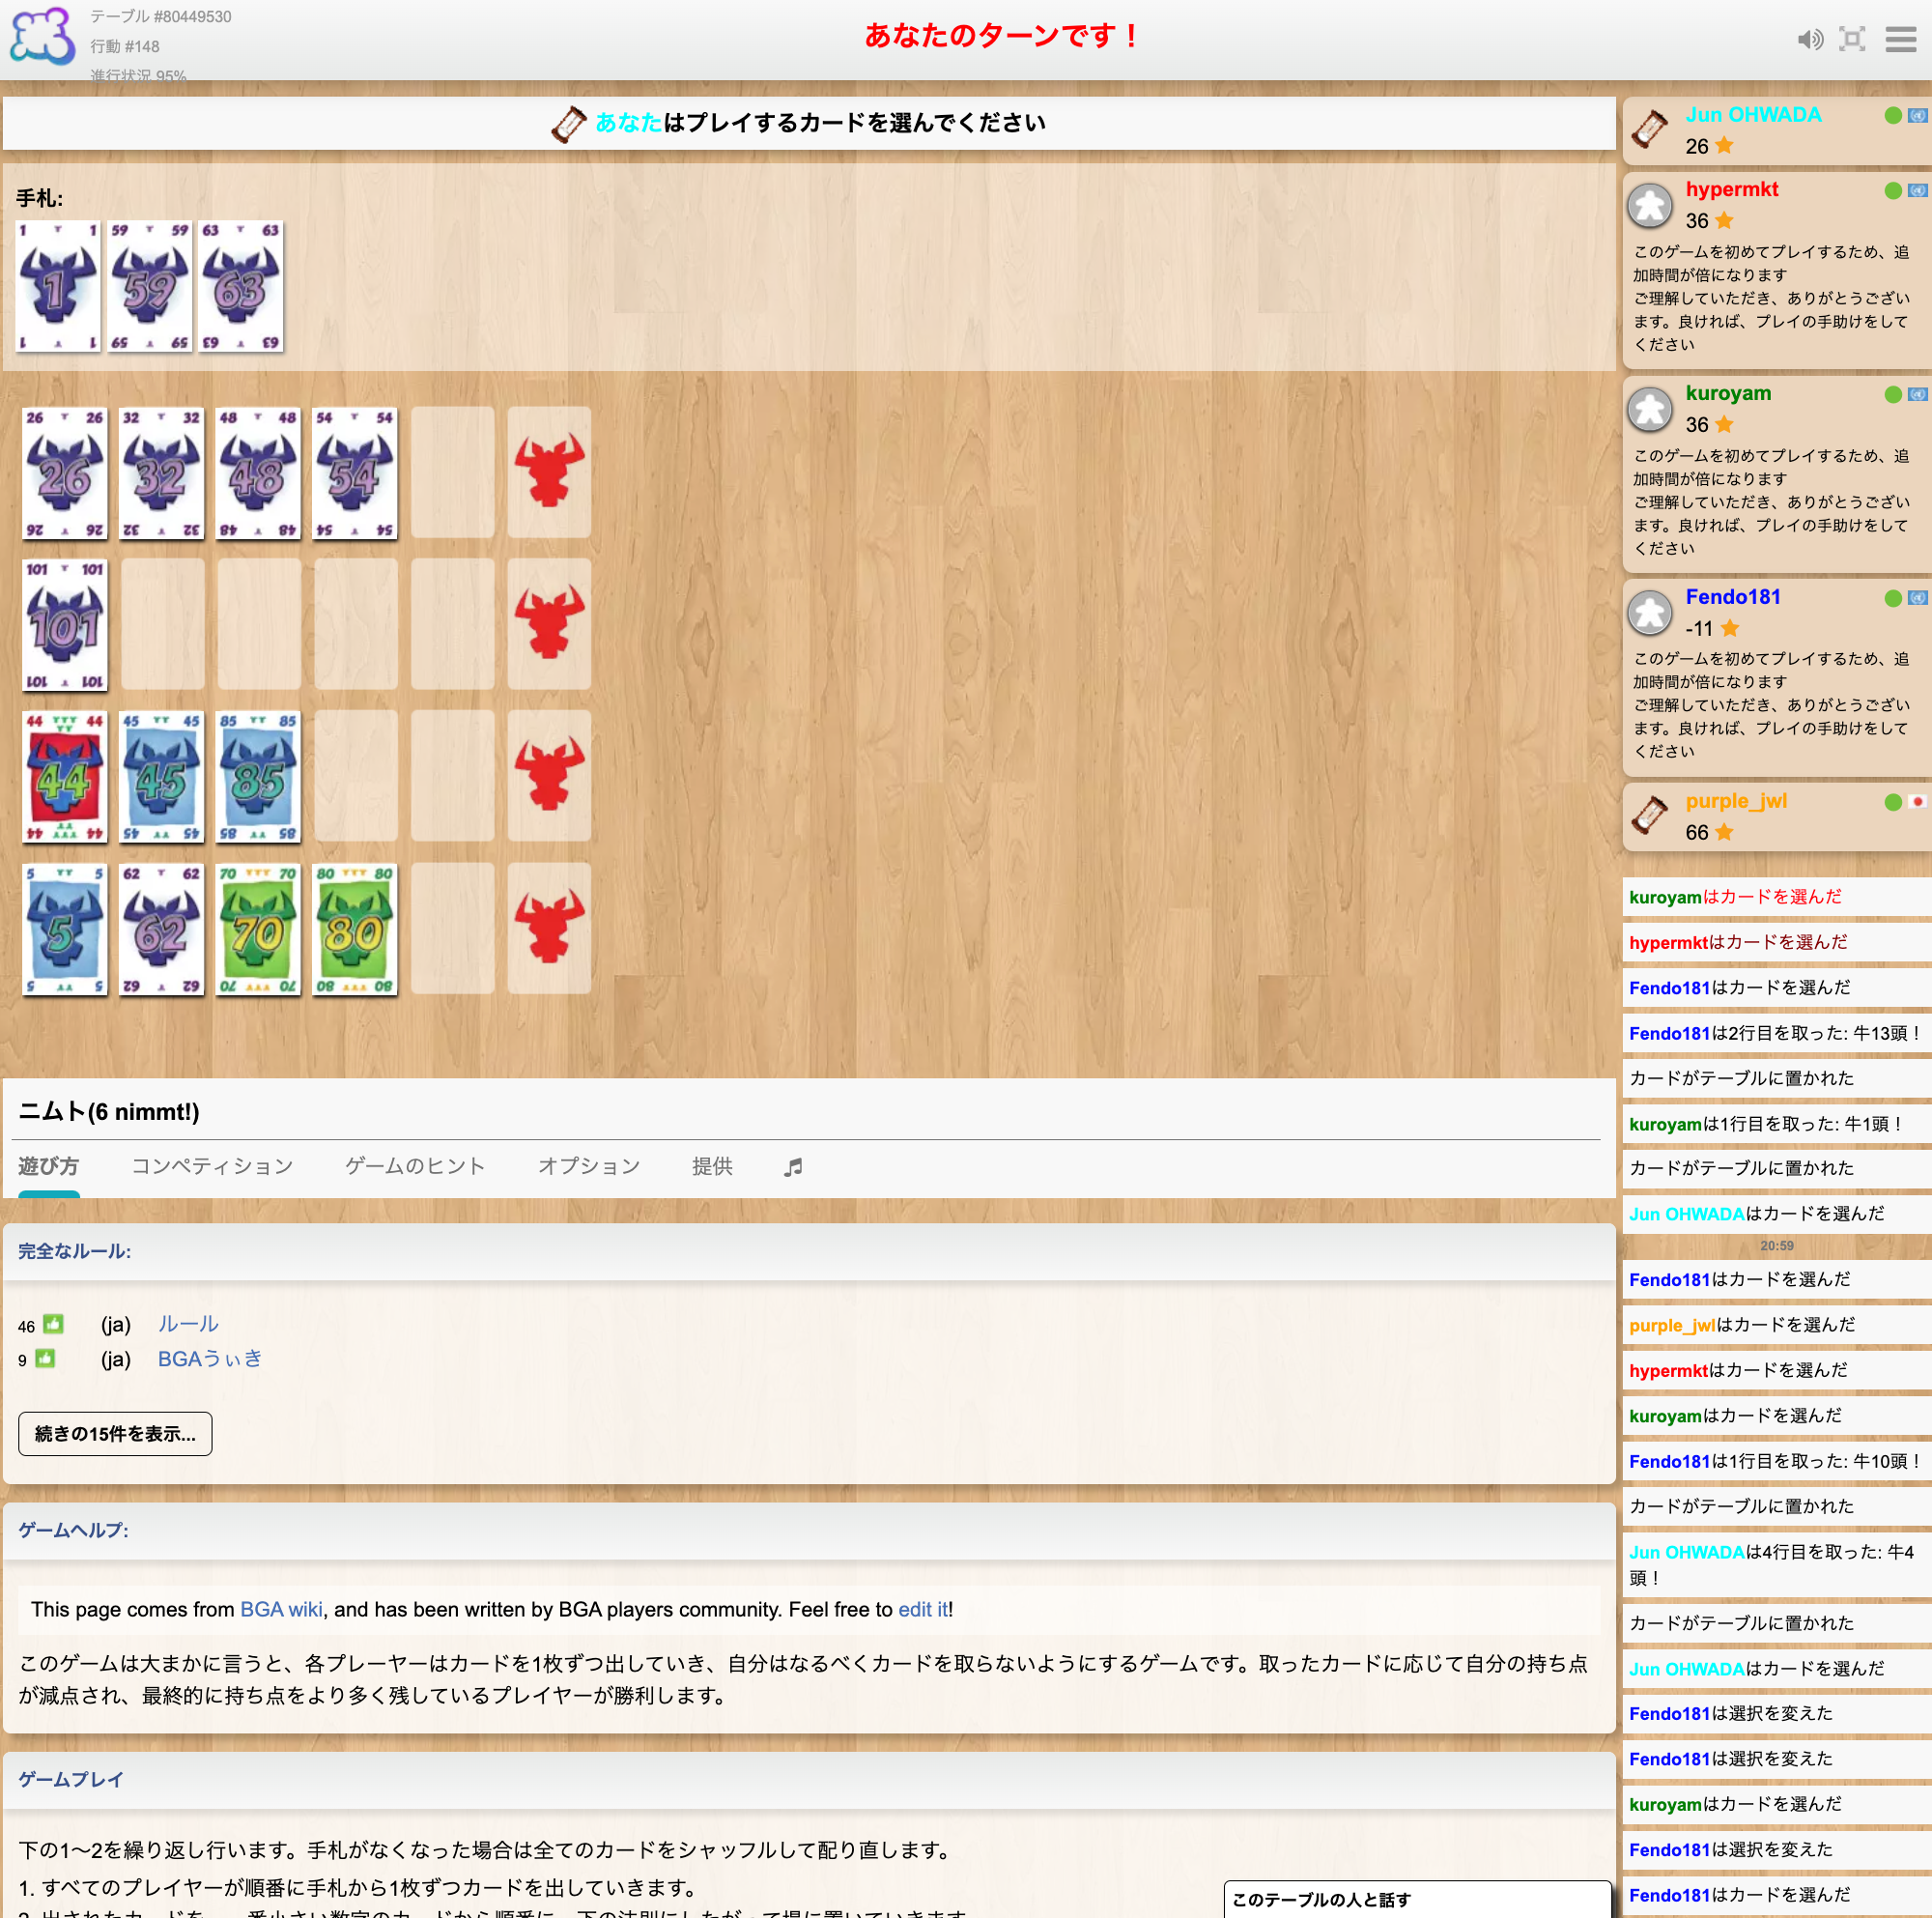Viewport: 1932px width, 1918px height.
Task: Play card 59 from hand
Action: [x=150, y=286]
